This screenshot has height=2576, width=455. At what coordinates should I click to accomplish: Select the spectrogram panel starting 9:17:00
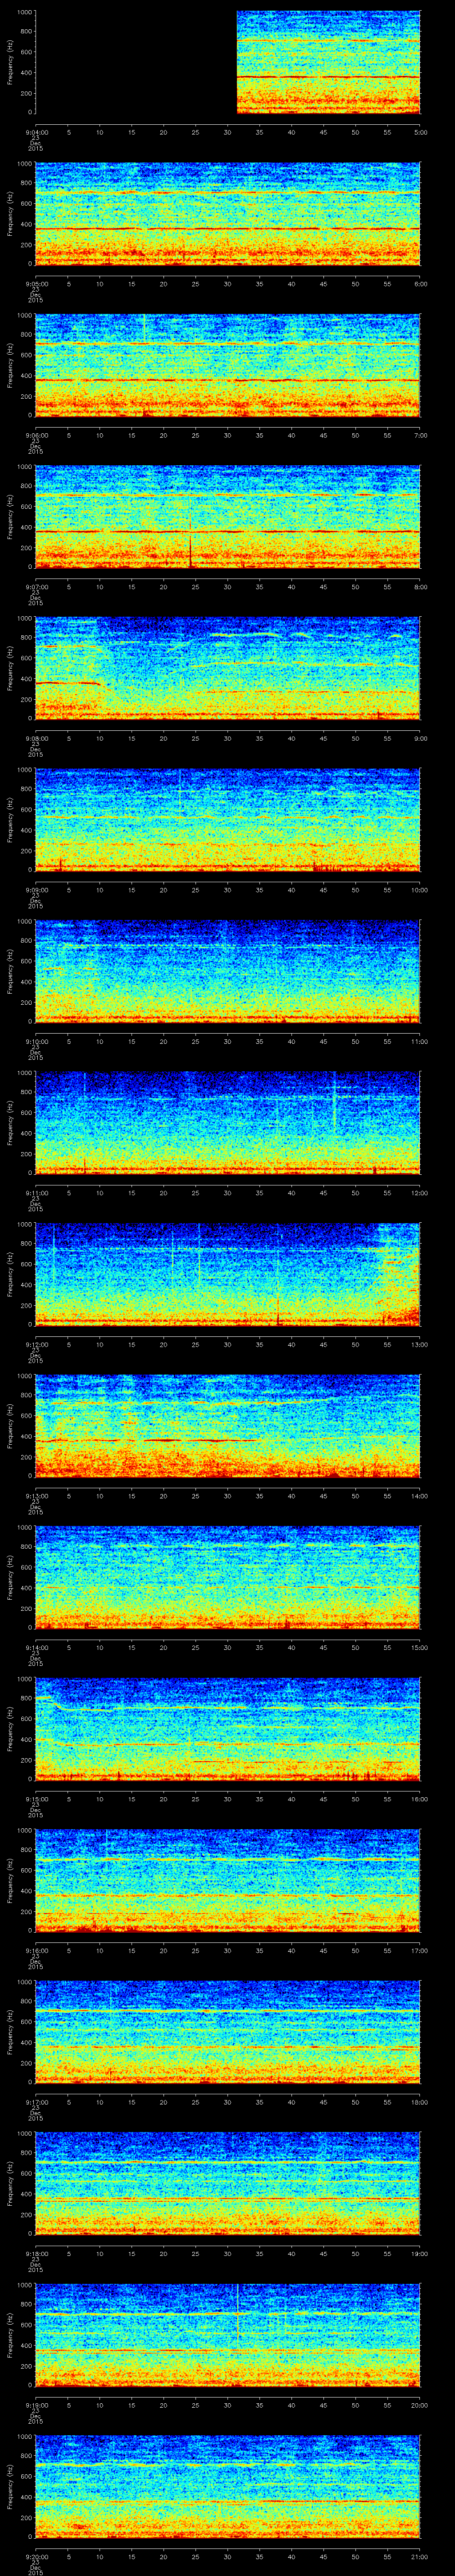228,2032
